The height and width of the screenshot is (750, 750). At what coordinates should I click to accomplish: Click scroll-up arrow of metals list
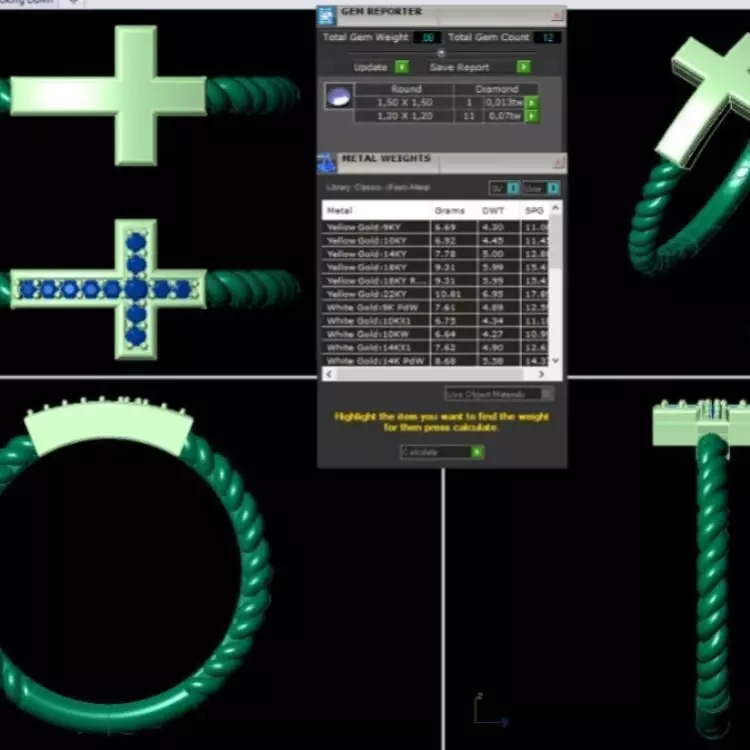point(555,208)
